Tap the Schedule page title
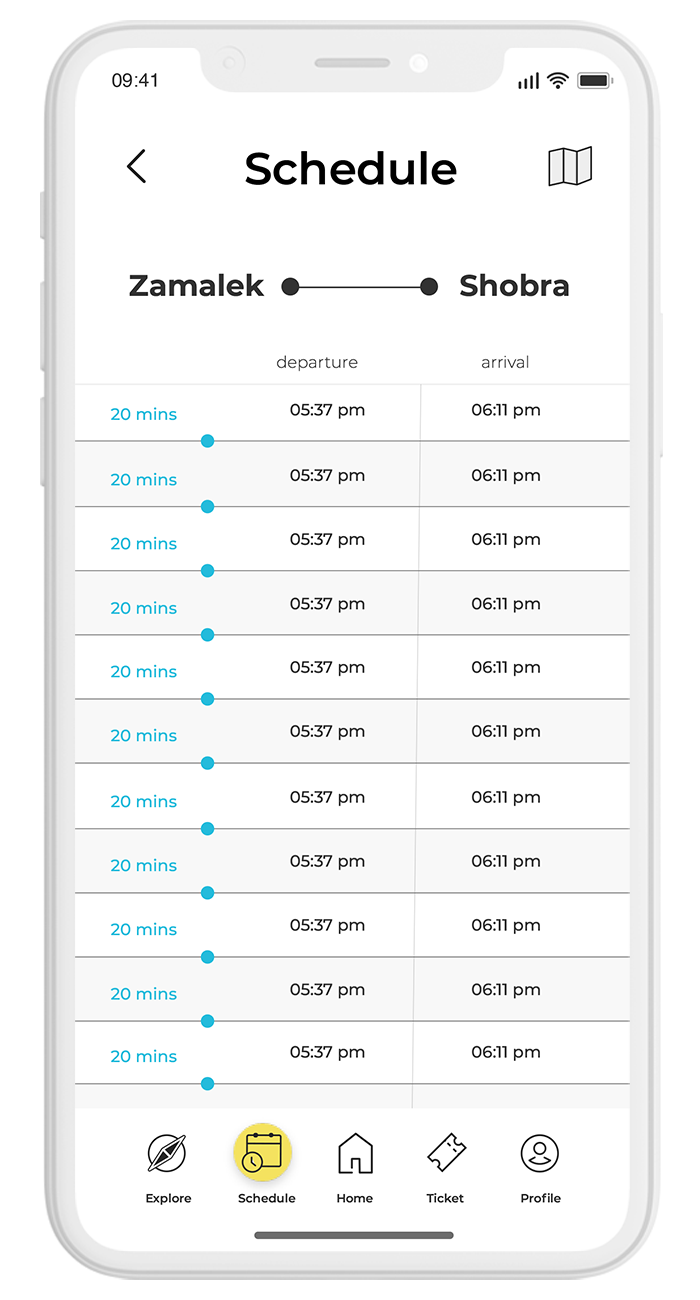This screenshot has height=1300, width=700. point(350,169)
